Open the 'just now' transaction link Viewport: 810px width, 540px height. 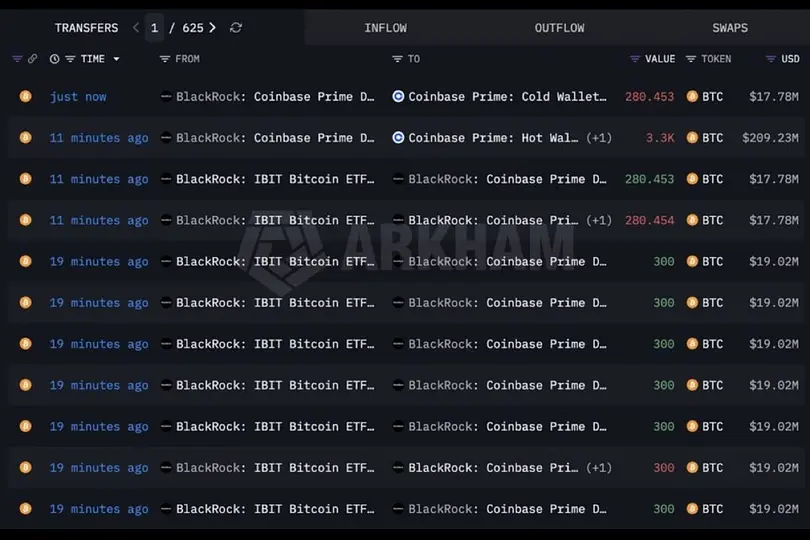click(78, 97)
